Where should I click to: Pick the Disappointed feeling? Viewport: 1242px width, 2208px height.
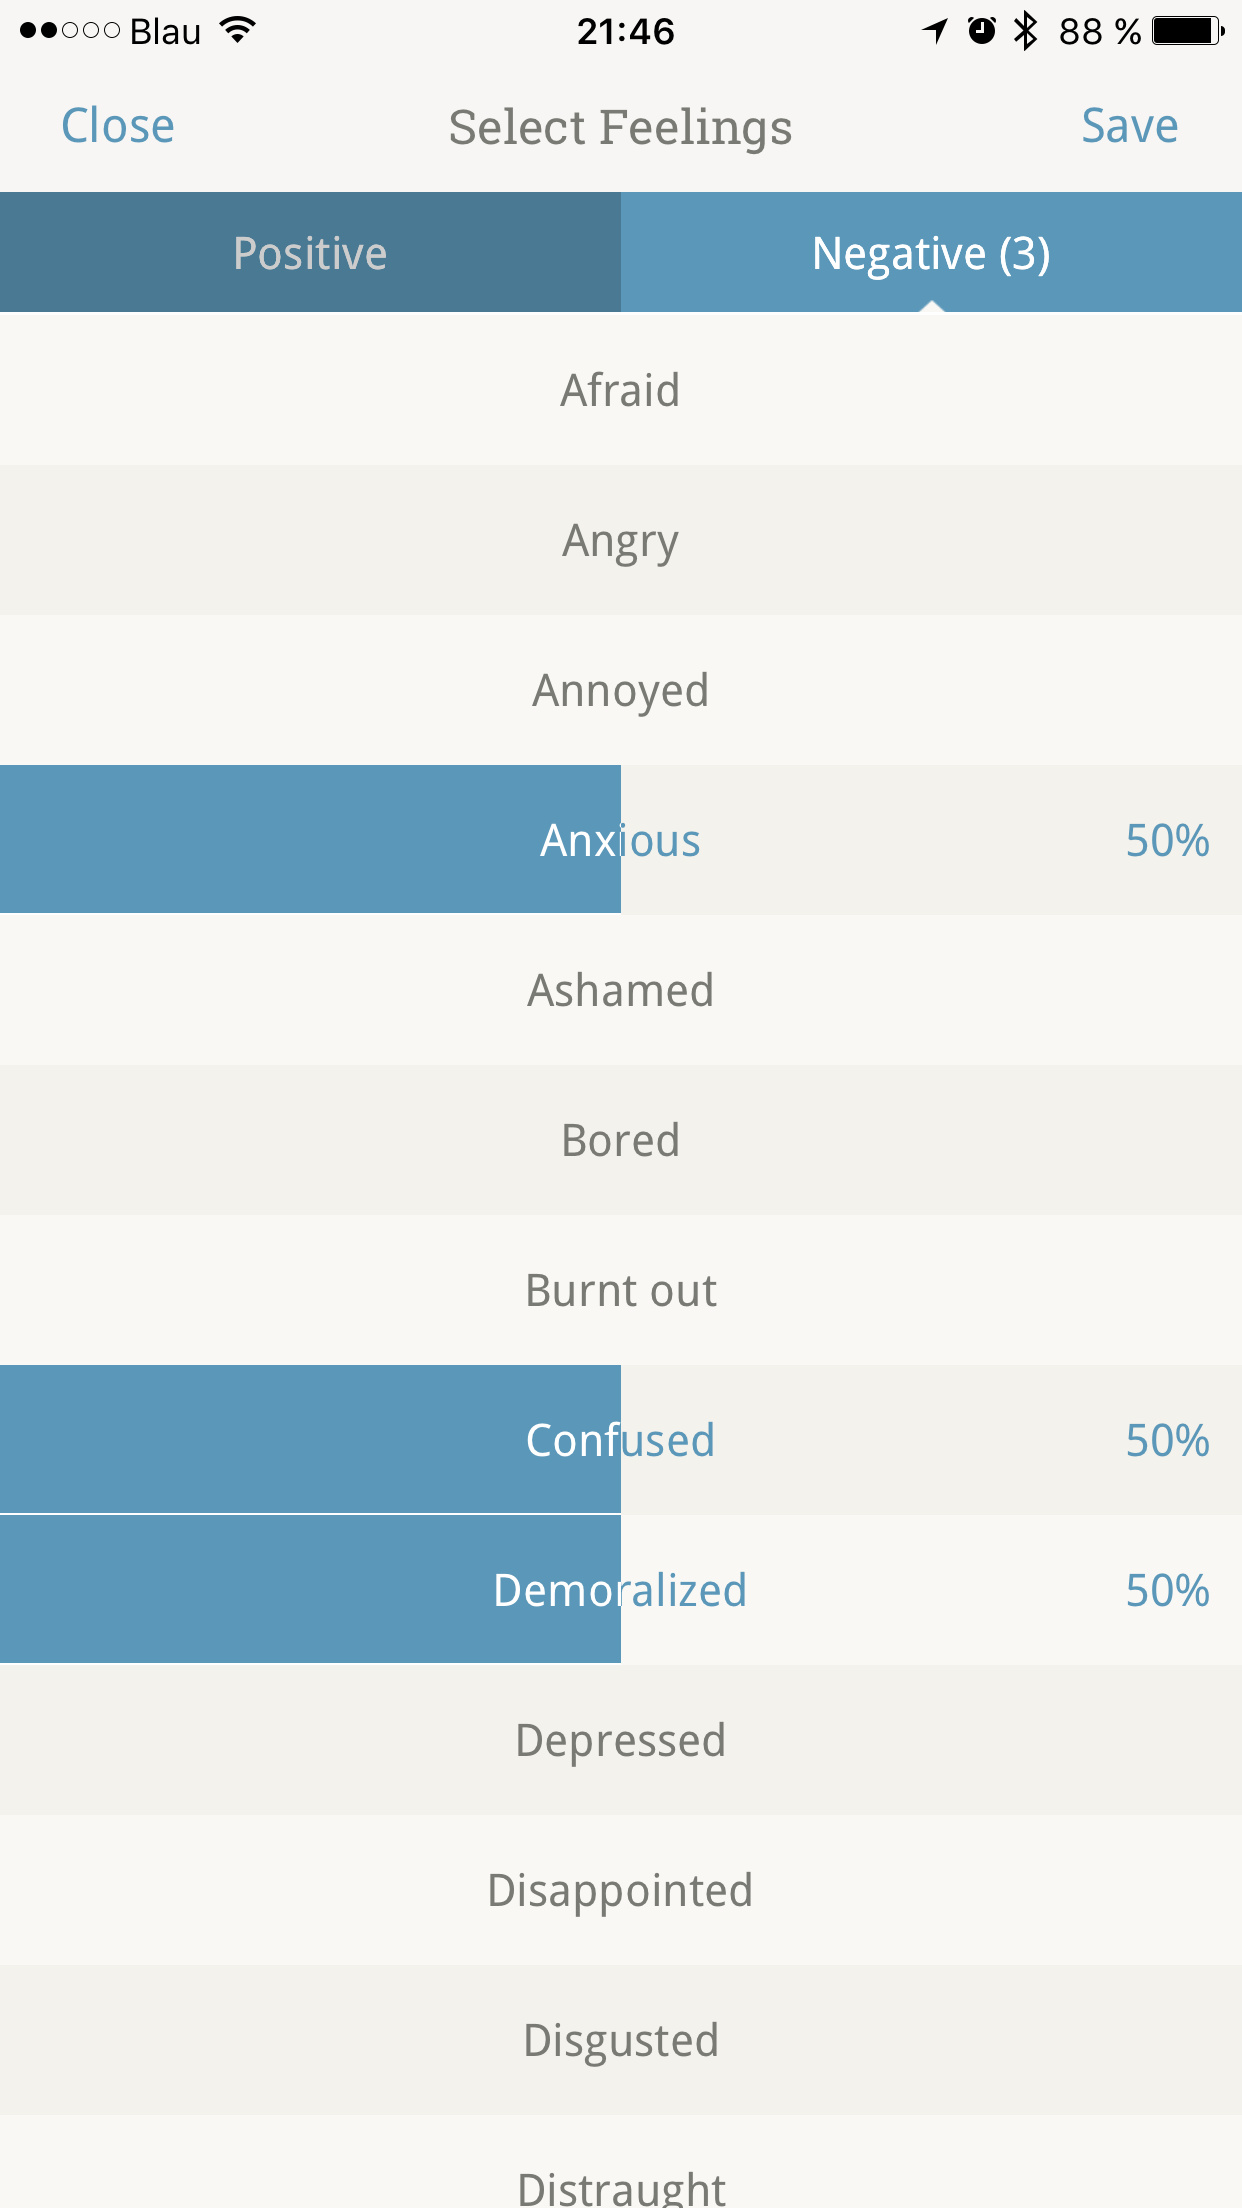(x=620, y=1890)
